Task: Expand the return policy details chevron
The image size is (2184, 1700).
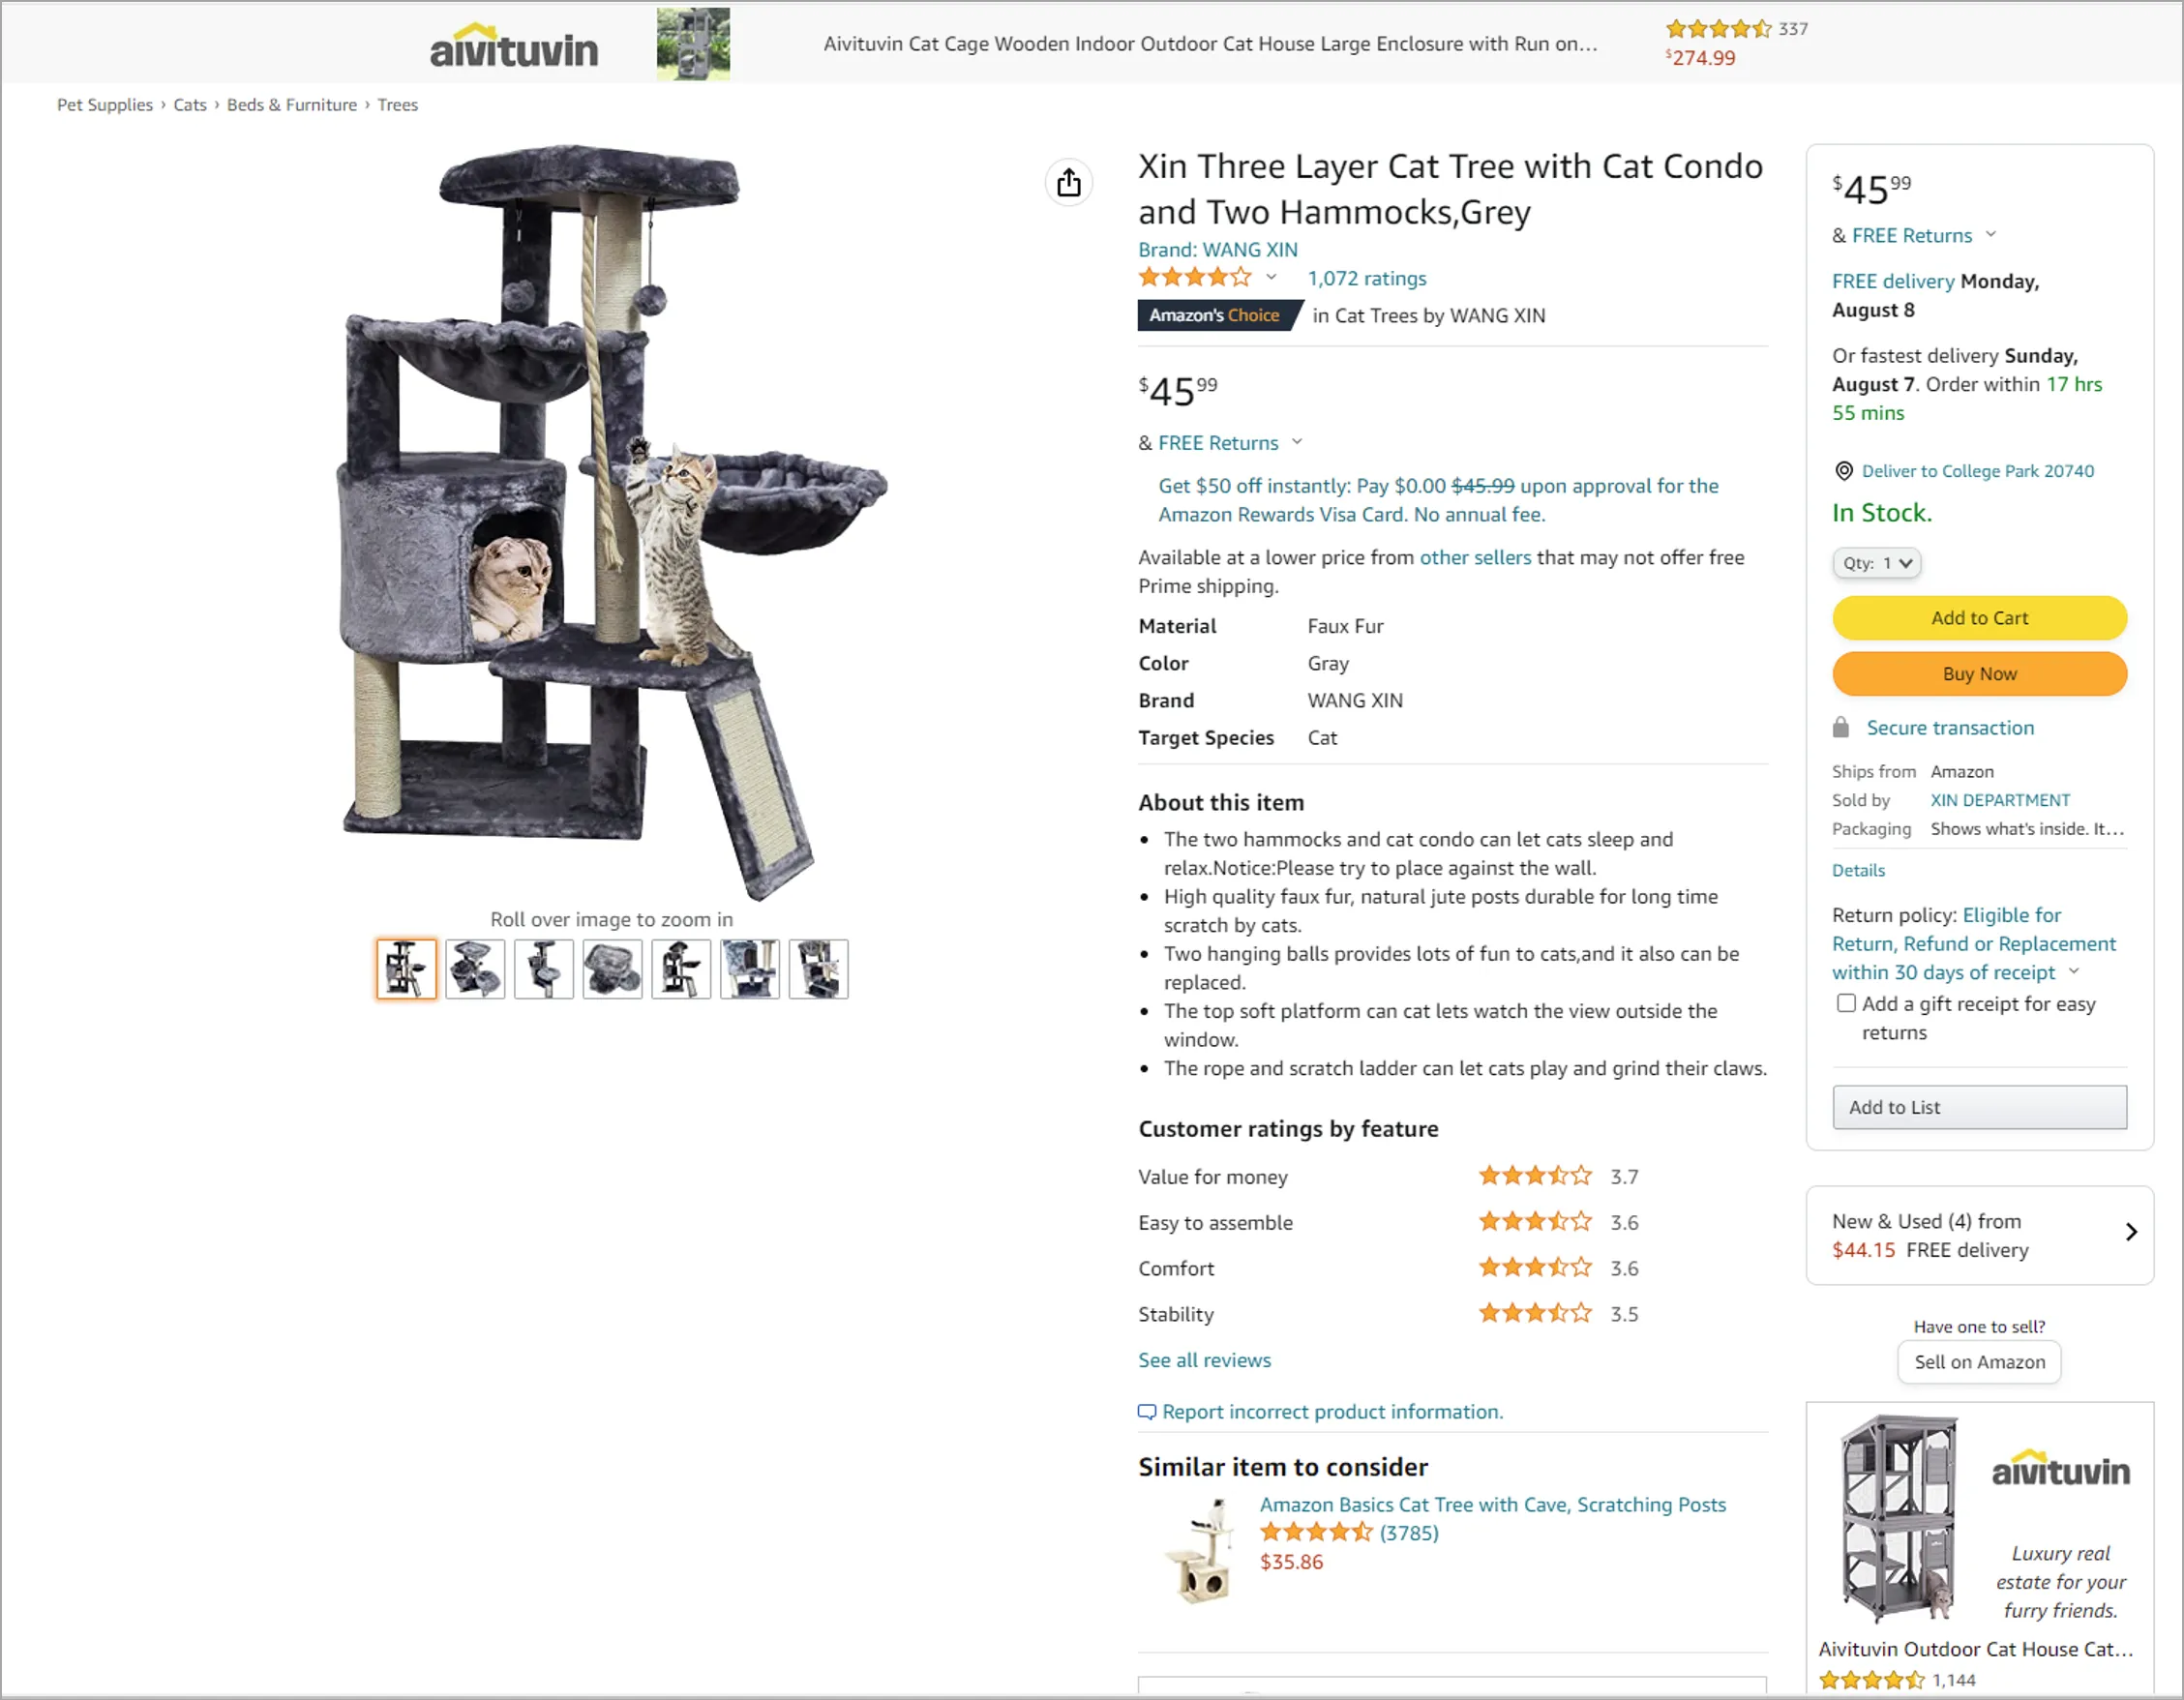Action: point(2074,971)
